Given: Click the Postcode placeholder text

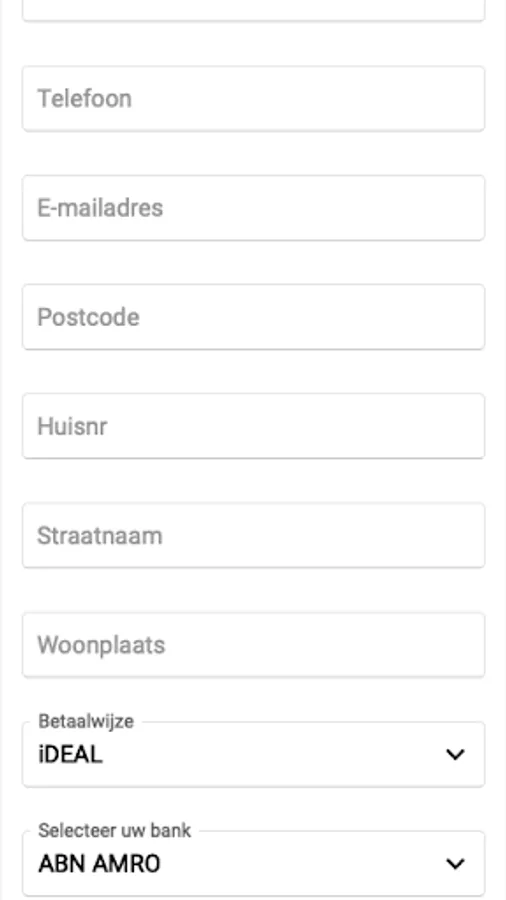Looking at the screenshot, I should [x=88, y=317].
